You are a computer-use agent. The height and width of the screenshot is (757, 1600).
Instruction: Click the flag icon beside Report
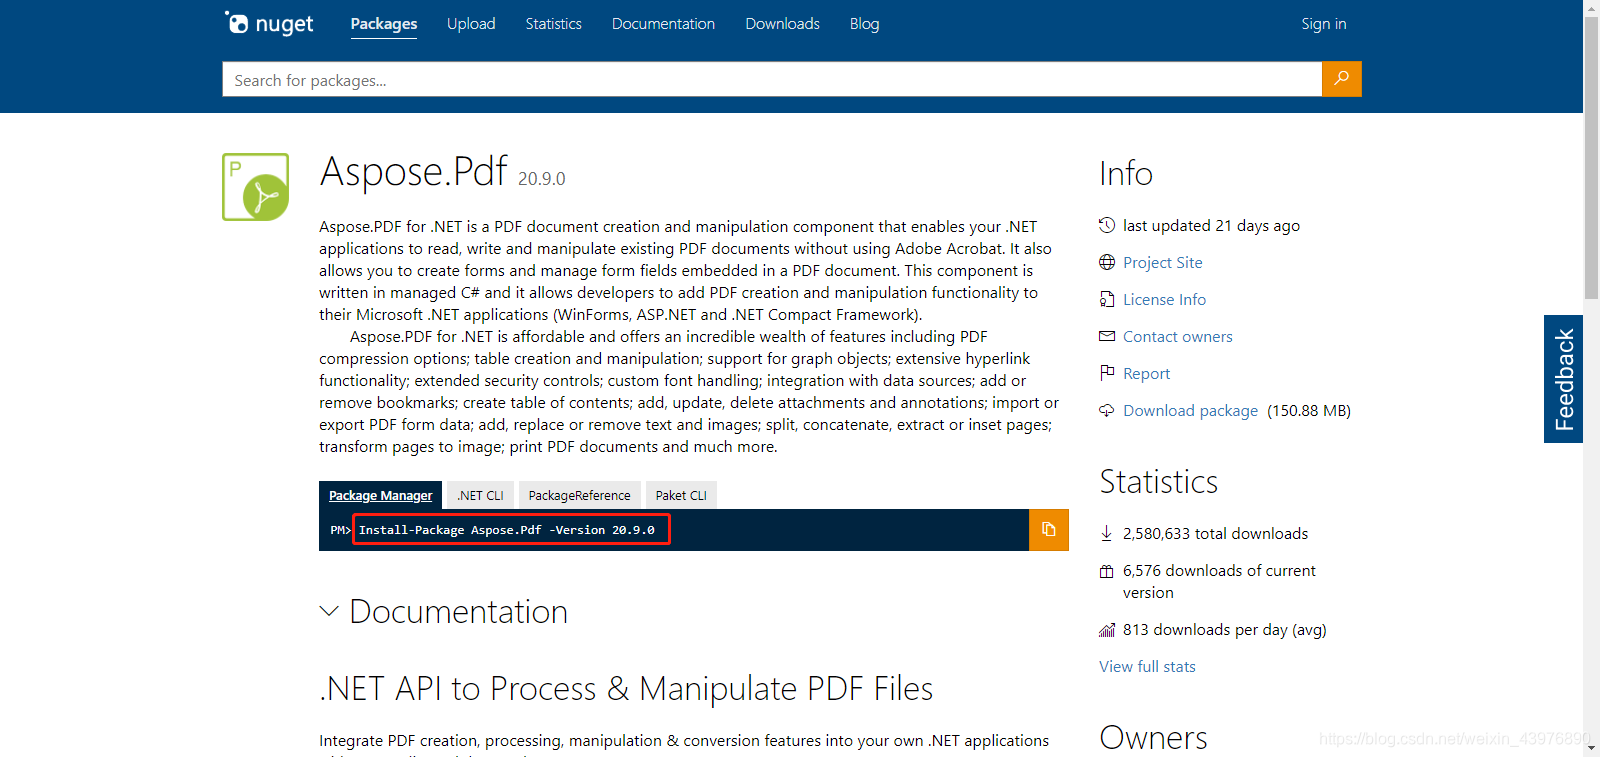click(1107, 373)
